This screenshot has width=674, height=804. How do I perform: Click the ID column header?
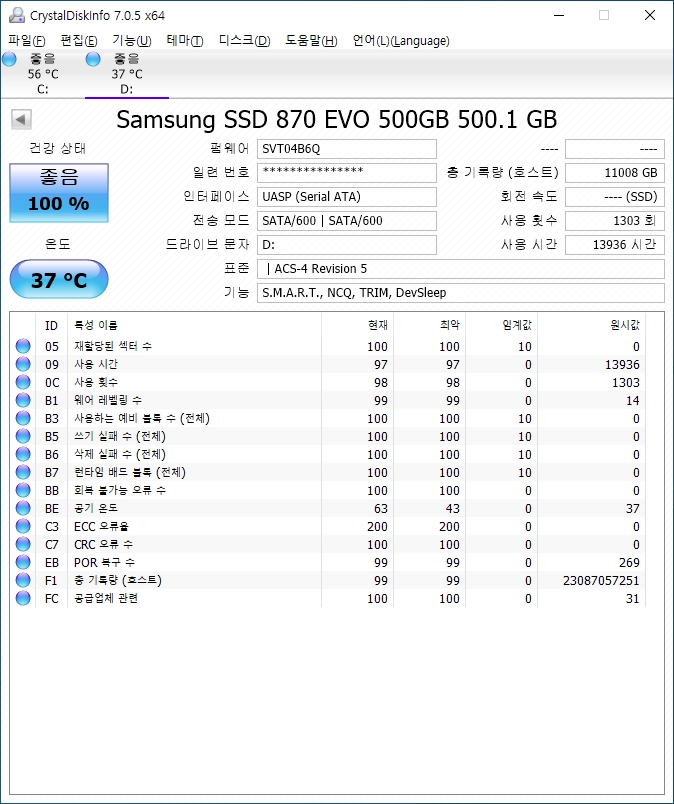click(51, 325)
